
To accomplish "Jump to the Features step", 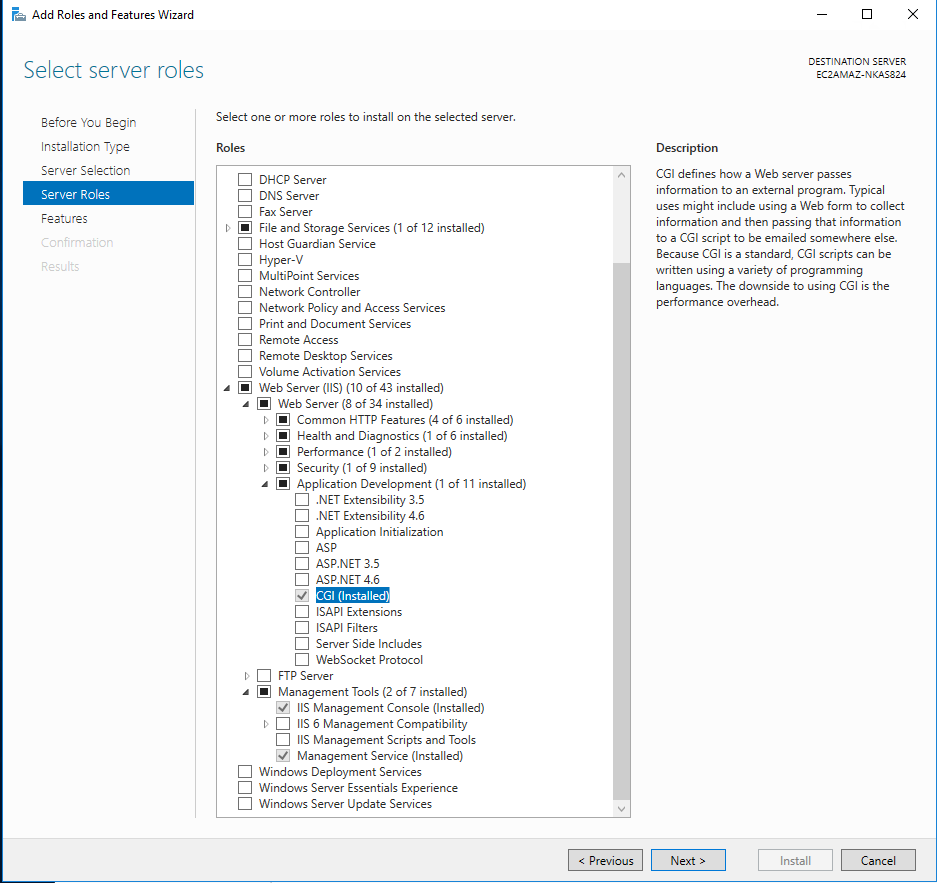I will [x=64, y=219].
